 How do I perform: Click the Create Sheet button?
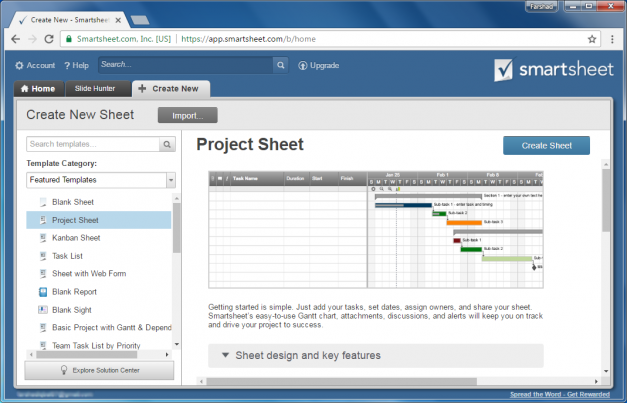(x=546, y=146)
